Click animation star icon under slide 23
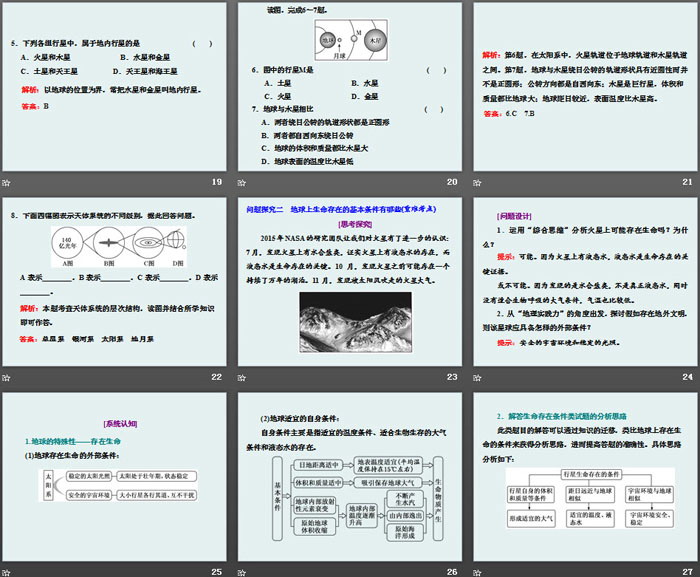The width and height of the screenshot is (700, 577). [242, 378]
